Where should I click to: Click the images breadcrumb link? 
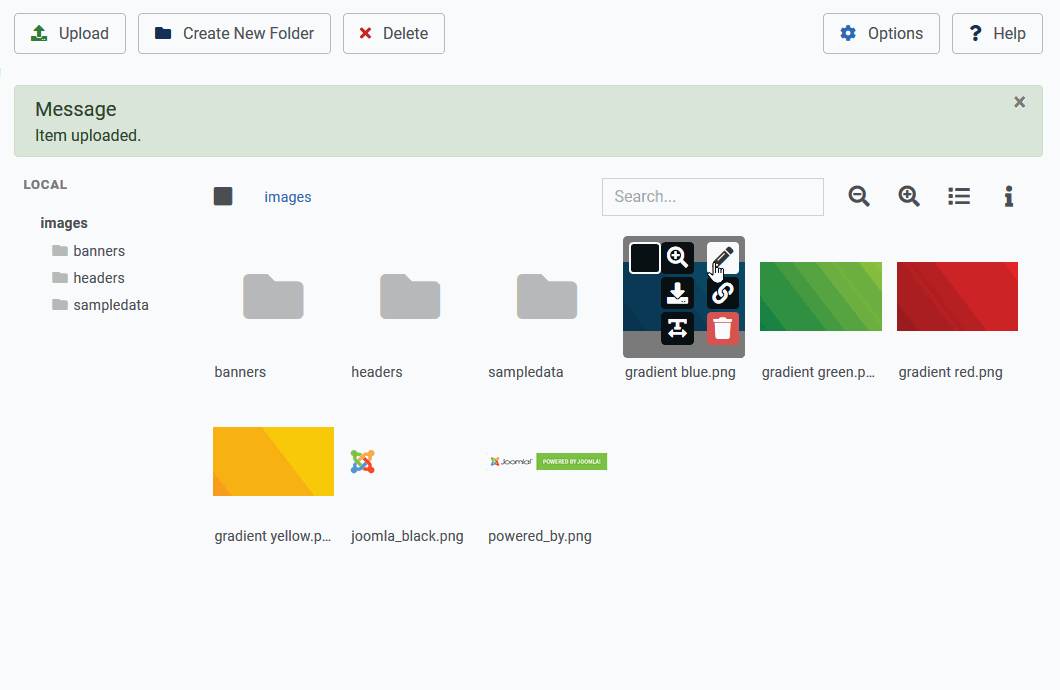pos(288,197)
